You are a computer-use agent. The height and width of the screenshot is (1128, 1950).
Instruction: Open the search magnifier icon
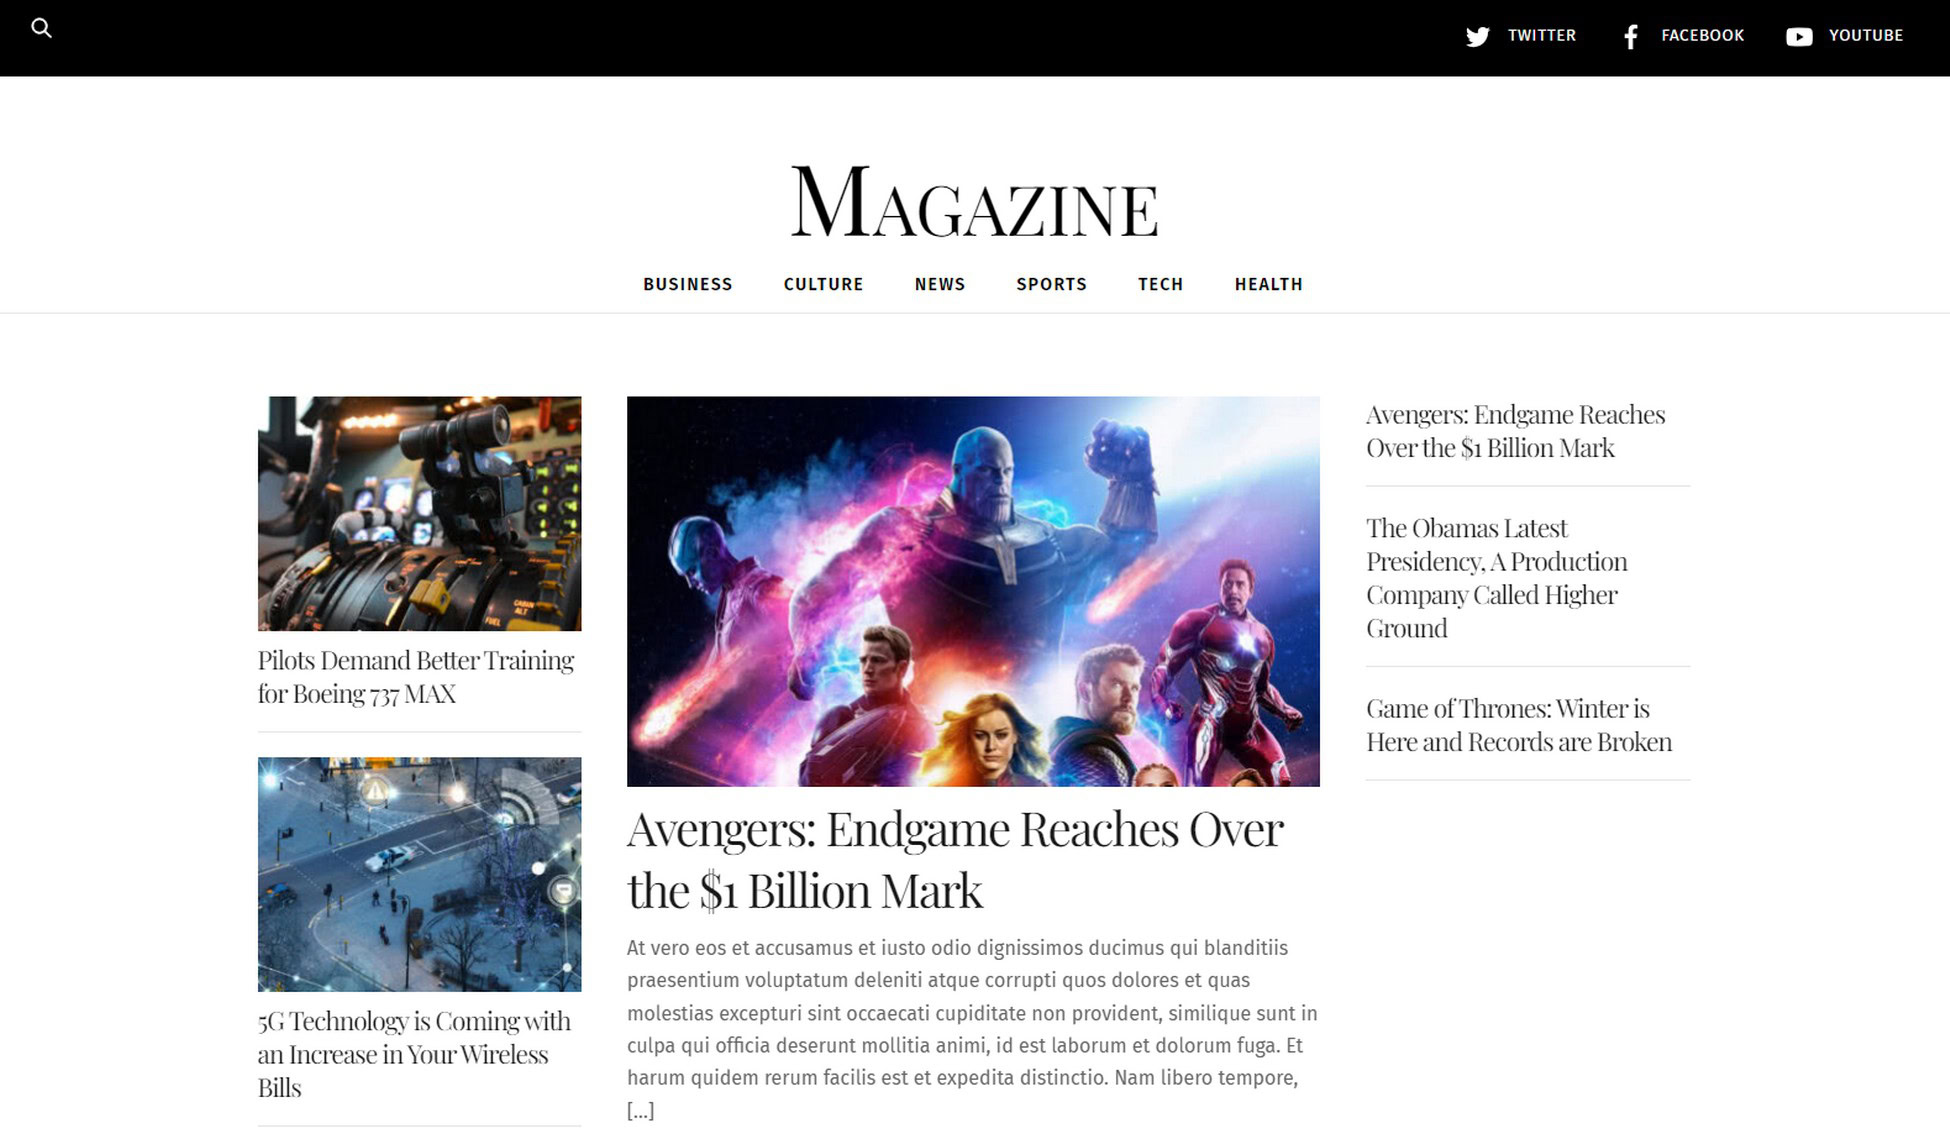click(x=41, y=28)
